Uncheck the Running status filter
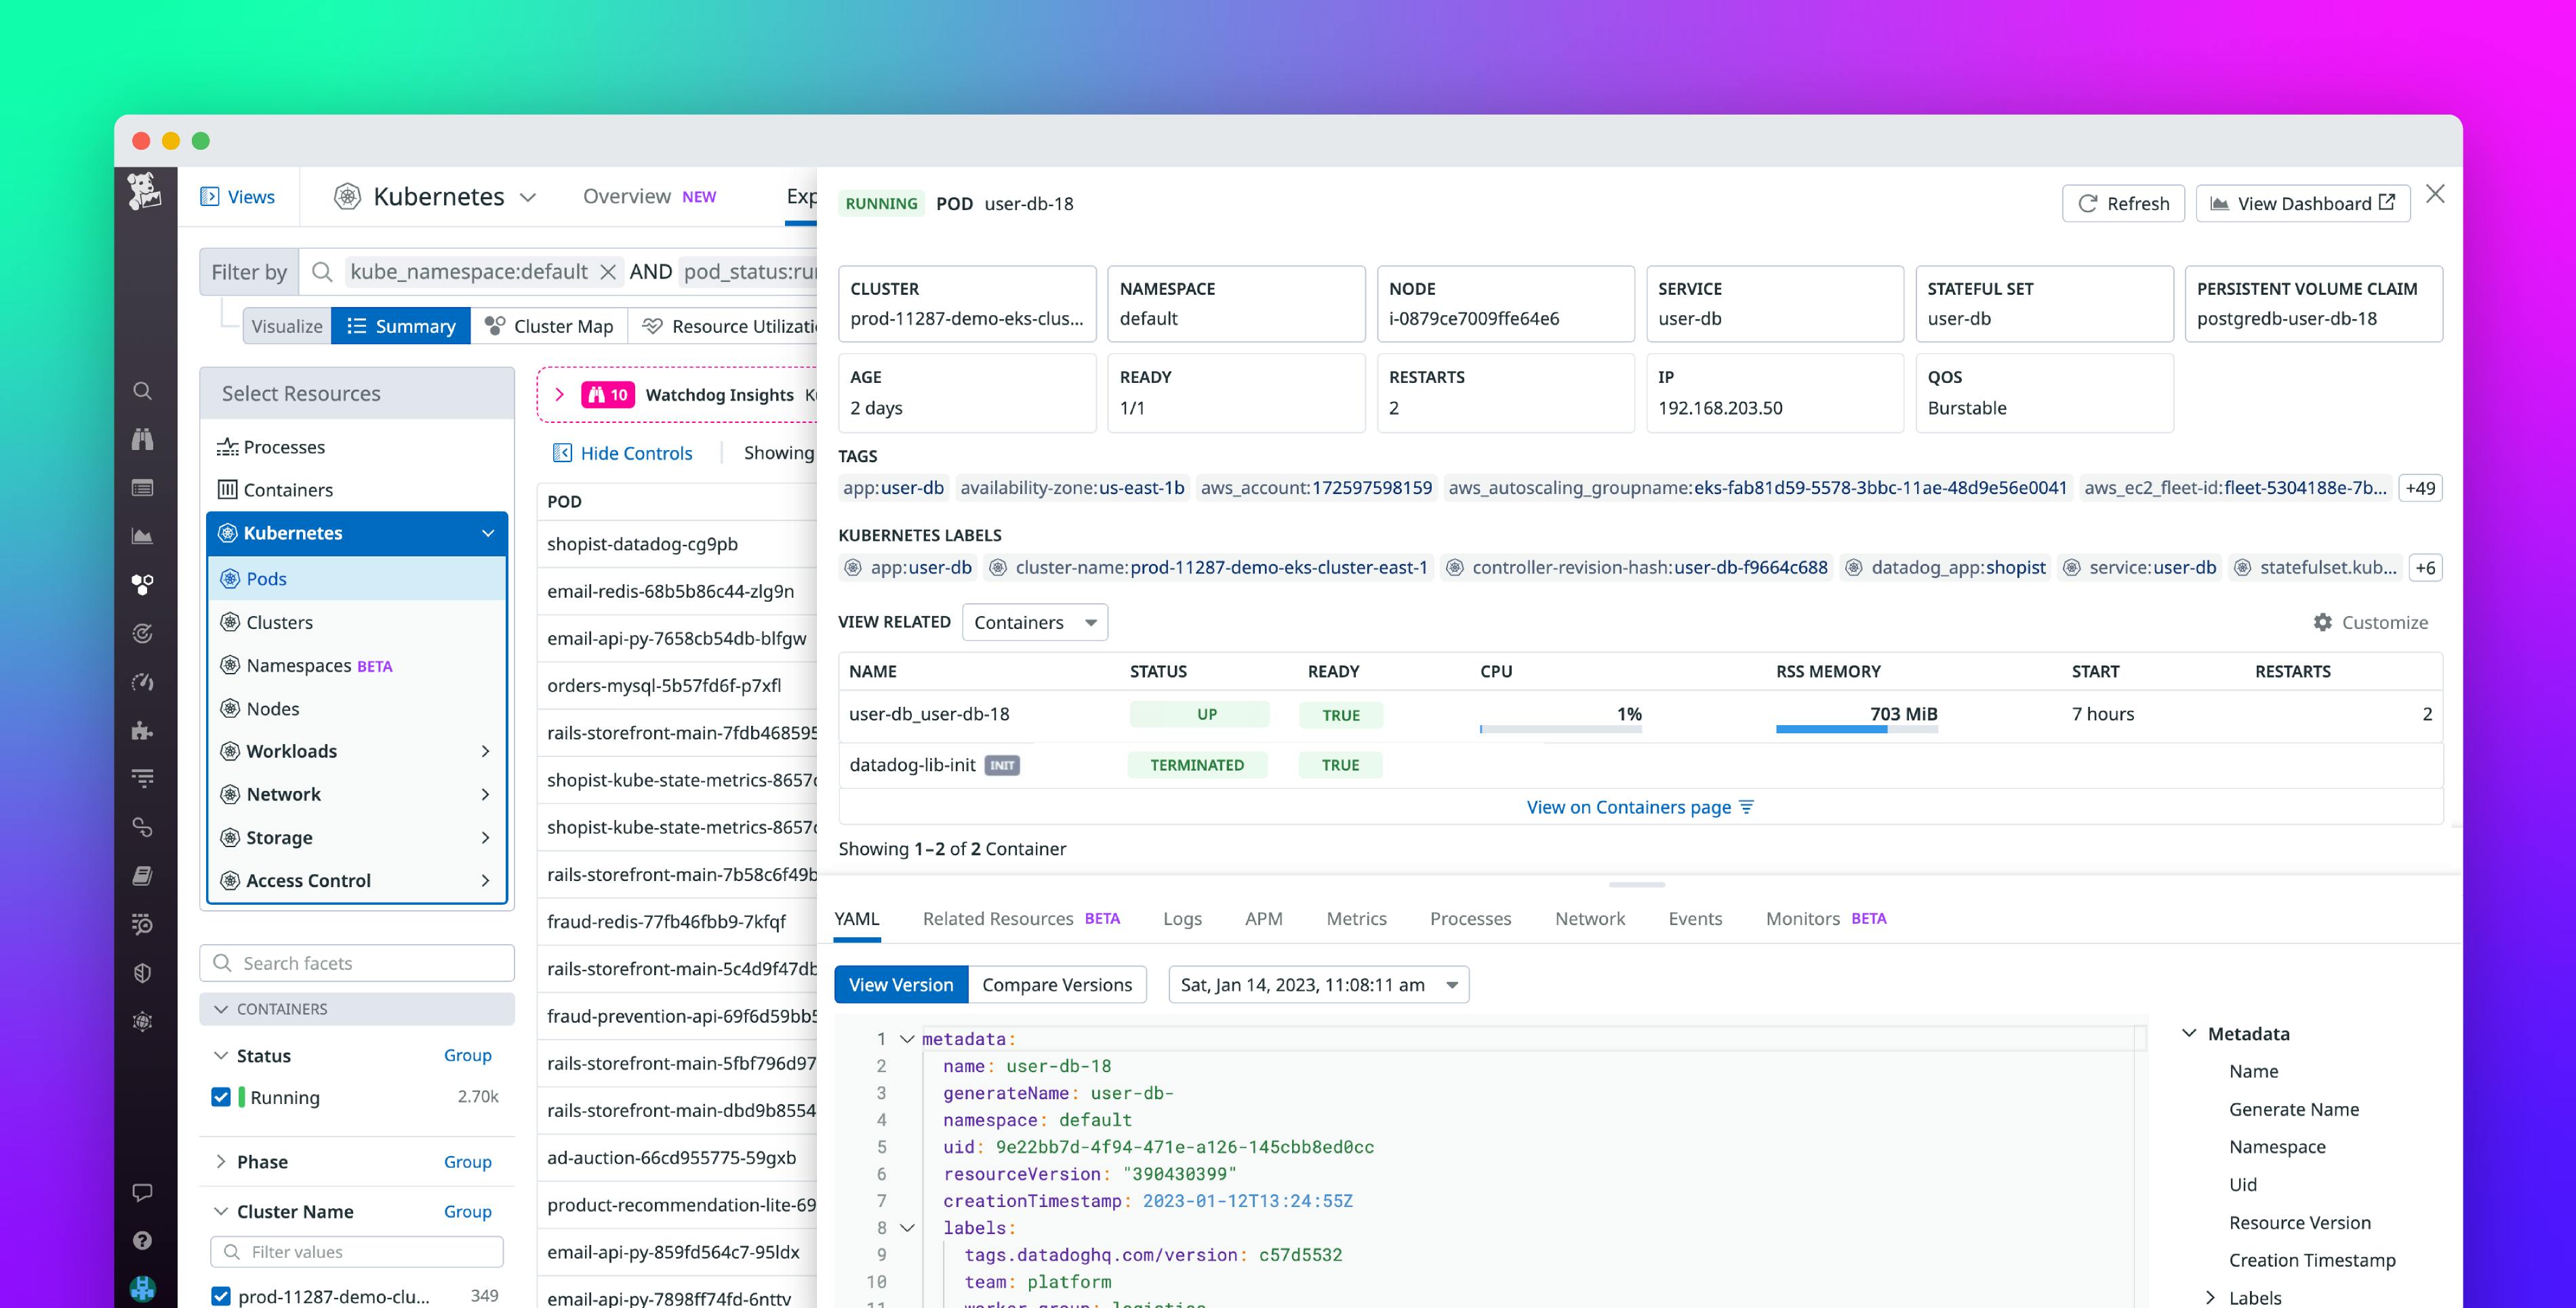2576x1308 pixels. click(x=221, y=1097)
